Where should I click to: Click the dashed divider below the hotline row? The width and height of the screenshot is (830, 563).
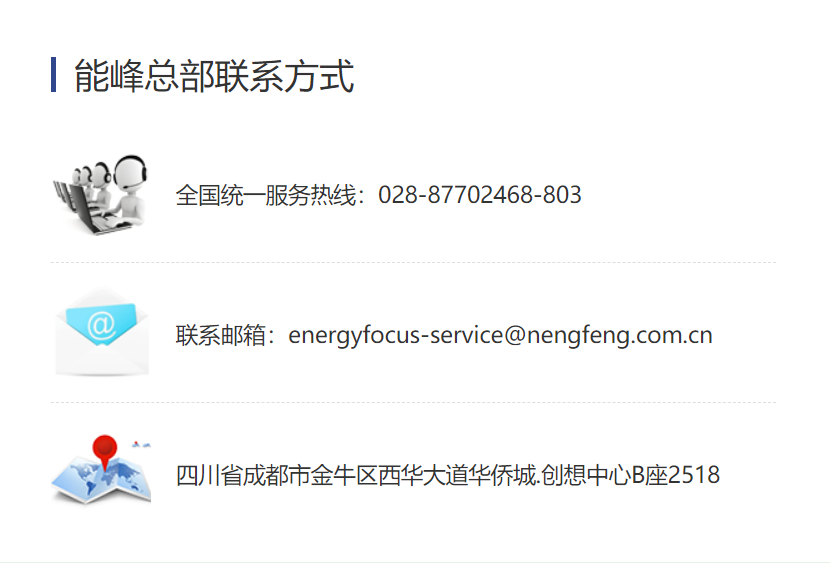pyautogui.click(x=413, y=262)
